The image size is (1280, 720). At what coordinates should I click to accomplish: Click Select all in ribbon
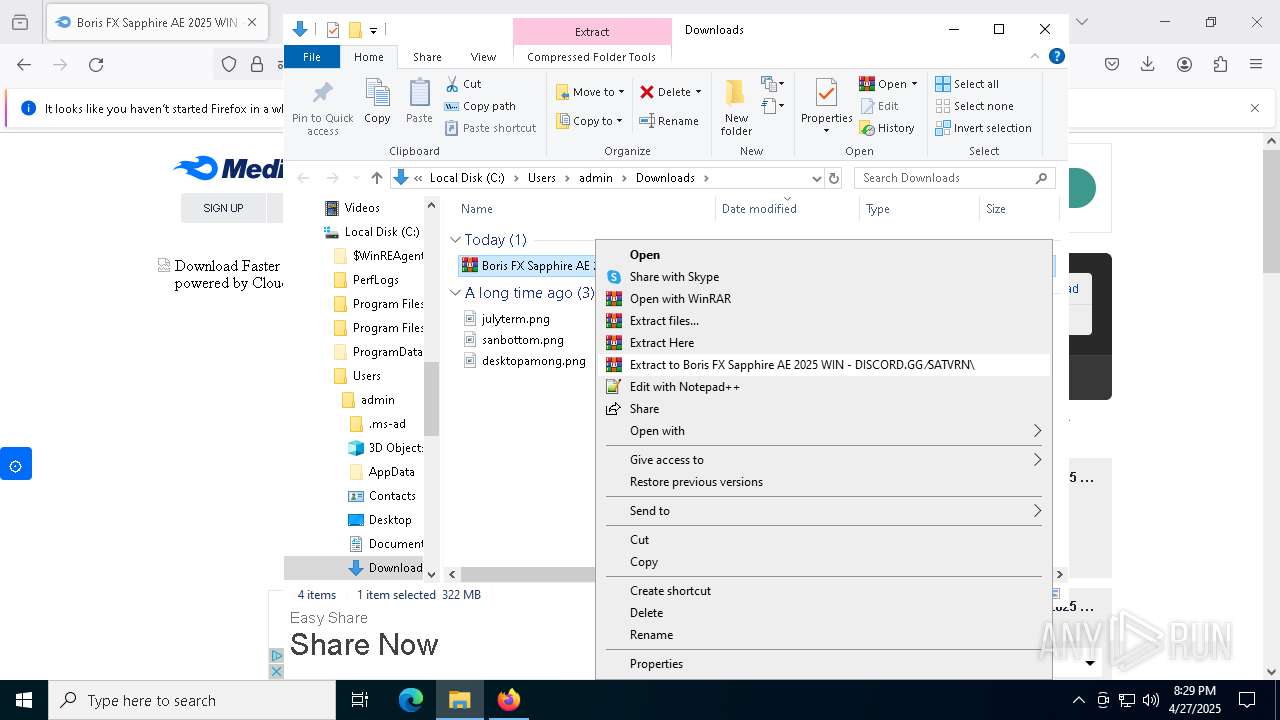pyautogui.click(x=967, y=84)
